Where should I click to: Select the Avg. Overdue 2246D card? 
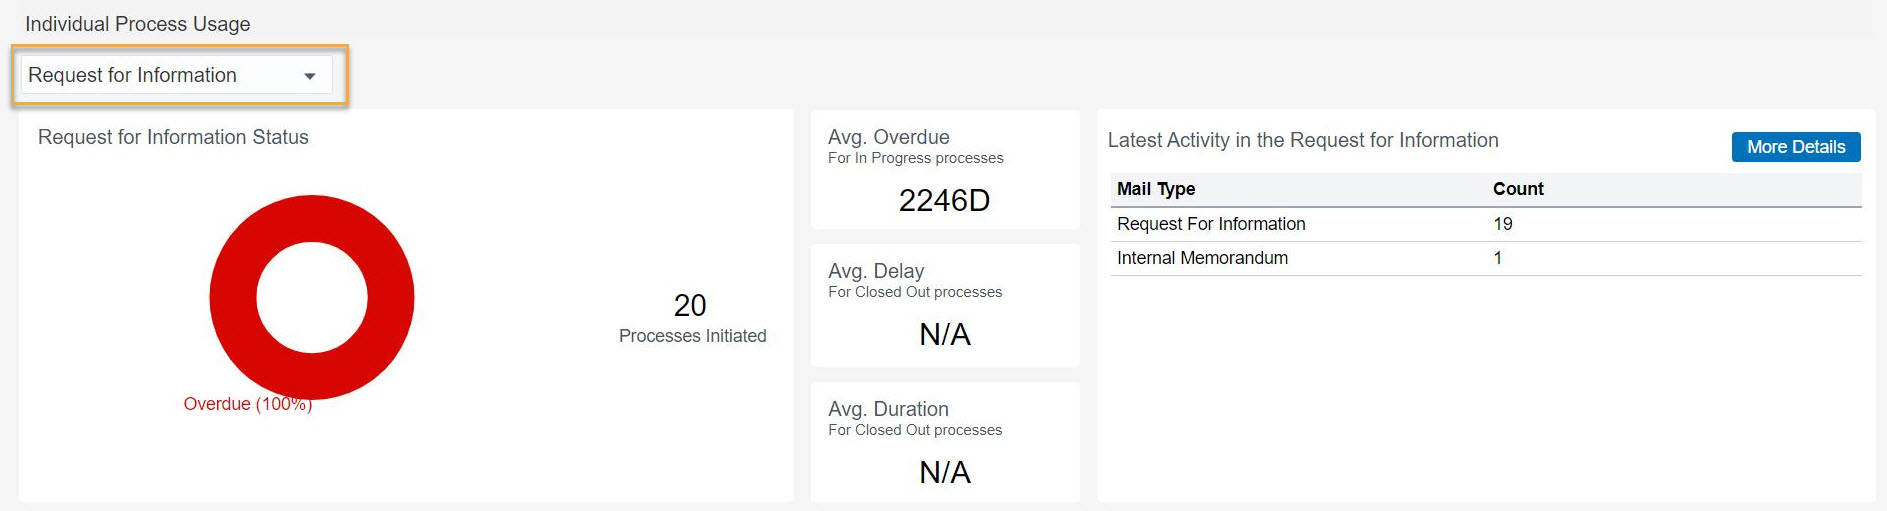[x=945, y=170]
